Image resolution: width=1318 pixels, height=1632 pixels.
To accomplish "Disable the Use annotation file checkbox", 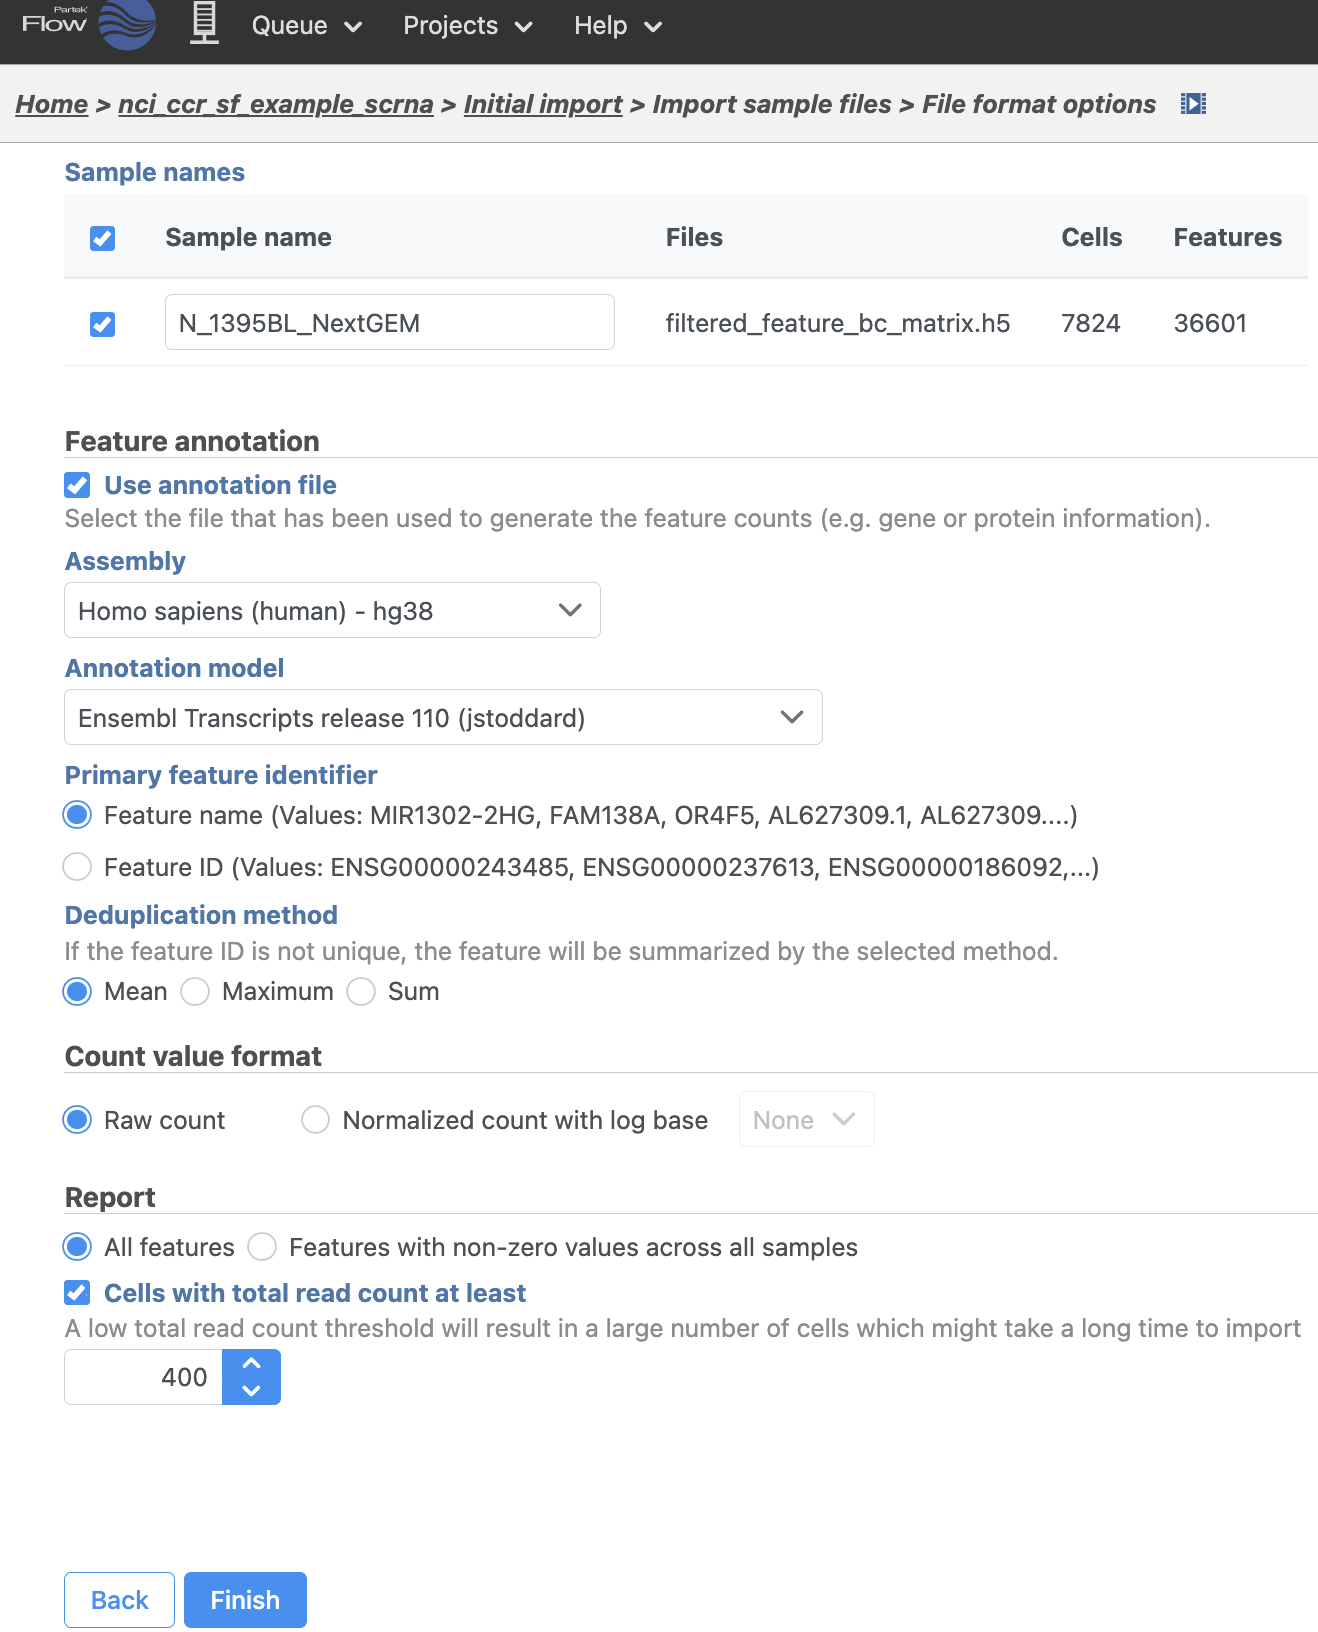I will coord(77,485).
